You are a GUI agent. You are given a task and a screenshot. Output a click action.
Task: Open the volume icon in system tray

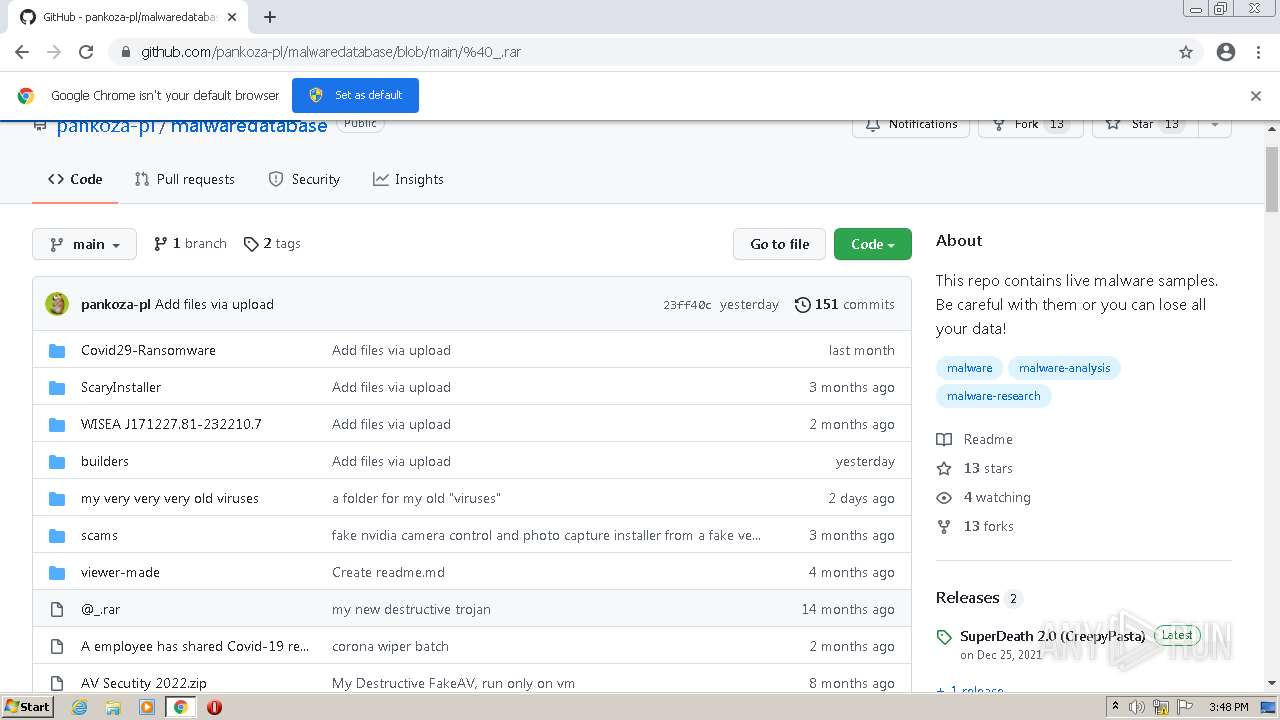click(x=1137, y=707)
